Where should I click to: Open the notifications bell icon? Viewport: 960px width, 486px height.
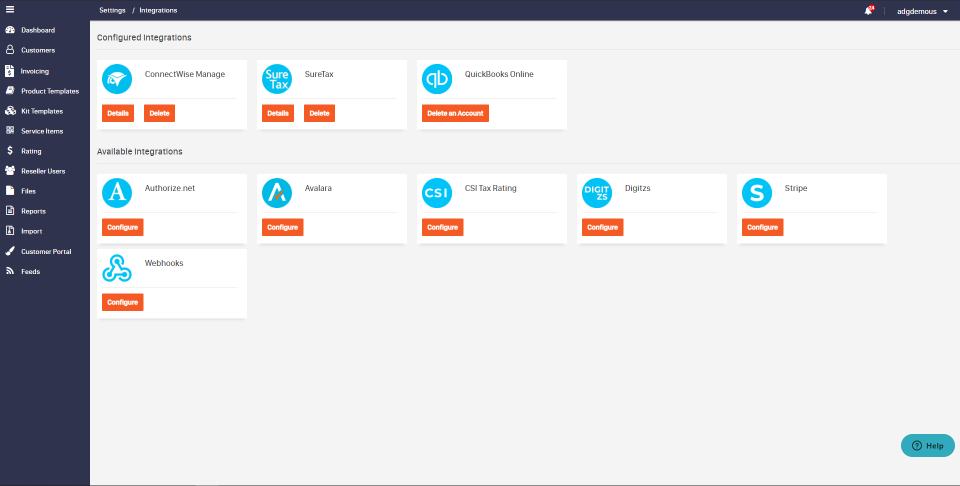pos(868,10)
